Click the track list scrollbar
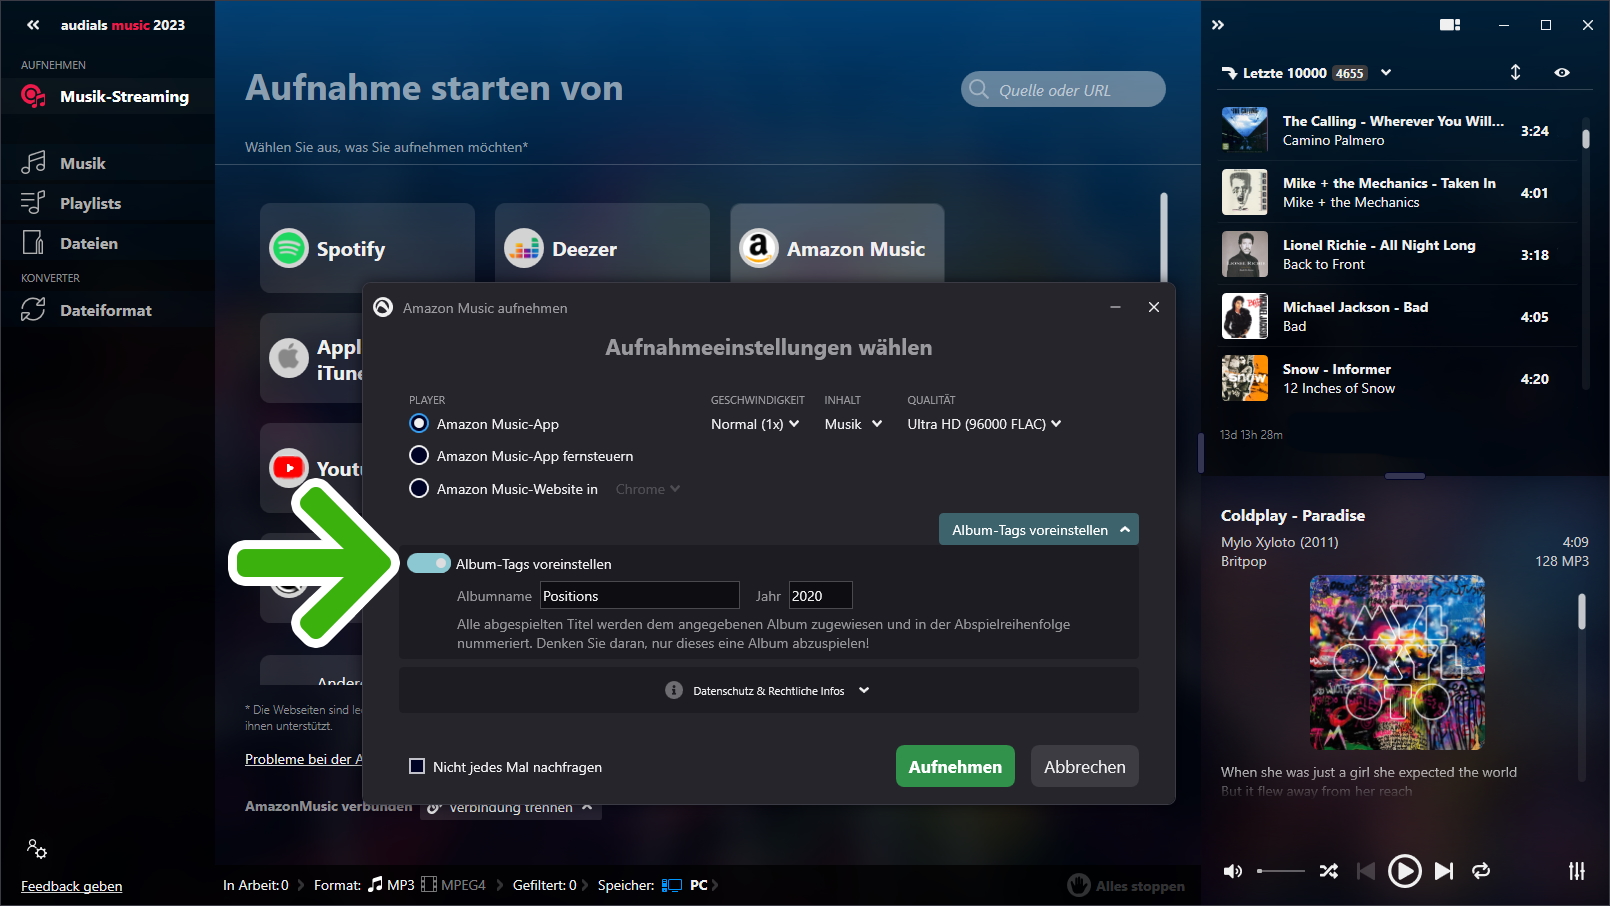This screenshot has height=906, width=1610. click(1585, 137)
